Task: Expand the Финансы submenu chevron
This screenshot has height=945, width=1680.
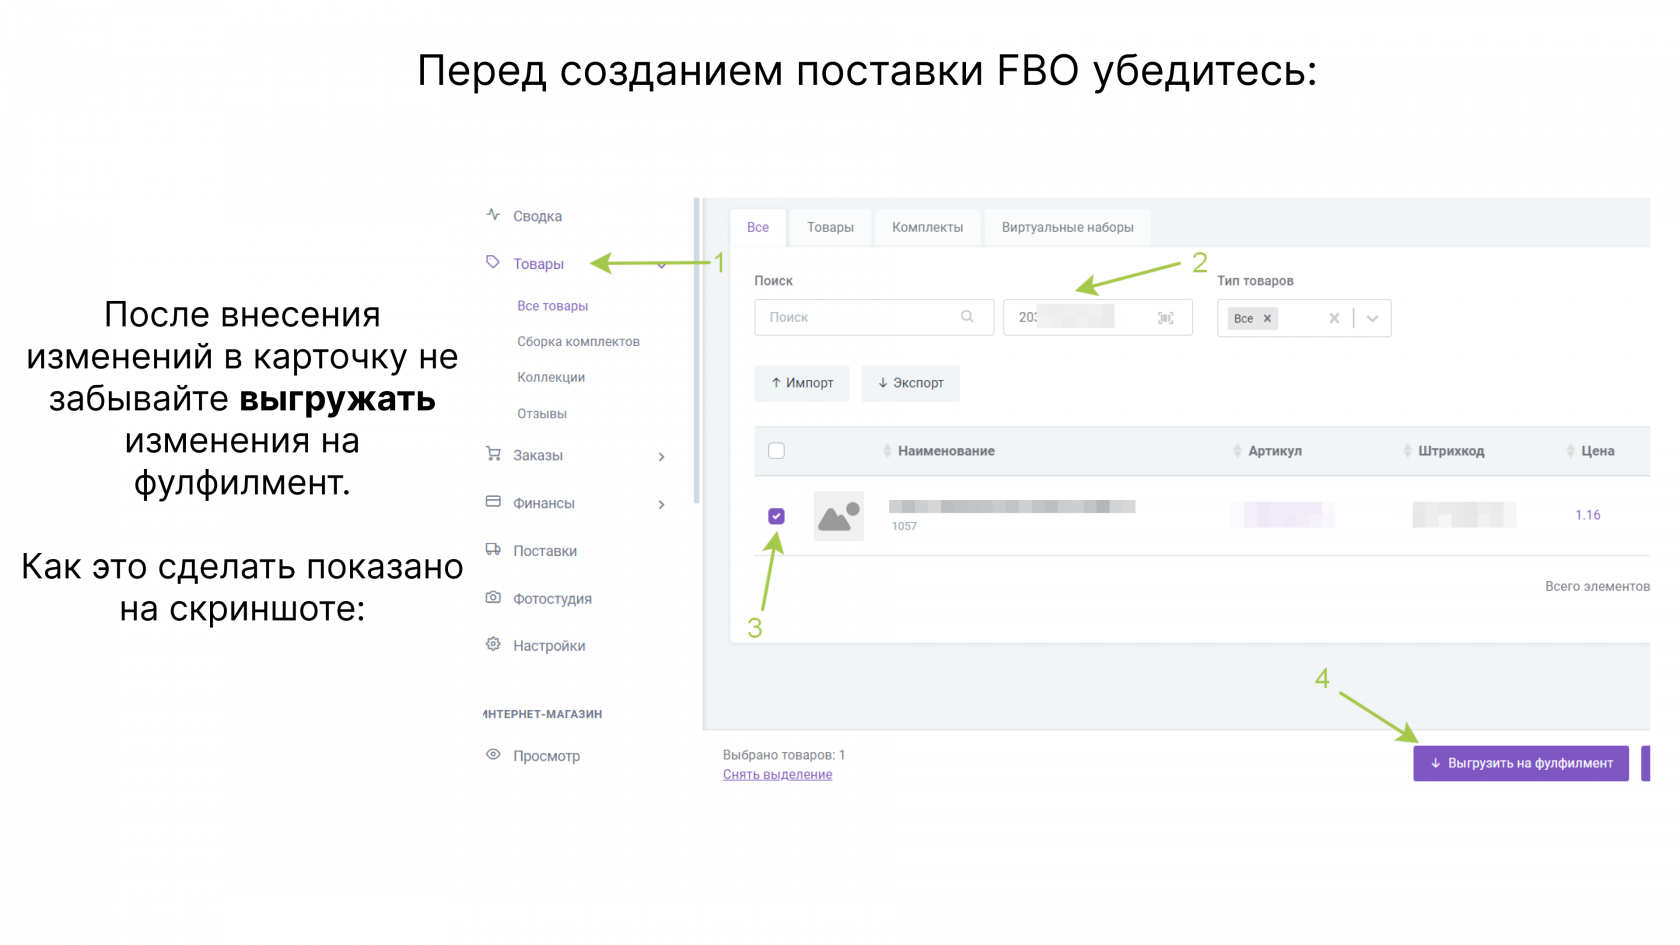Action: point(661,505)
